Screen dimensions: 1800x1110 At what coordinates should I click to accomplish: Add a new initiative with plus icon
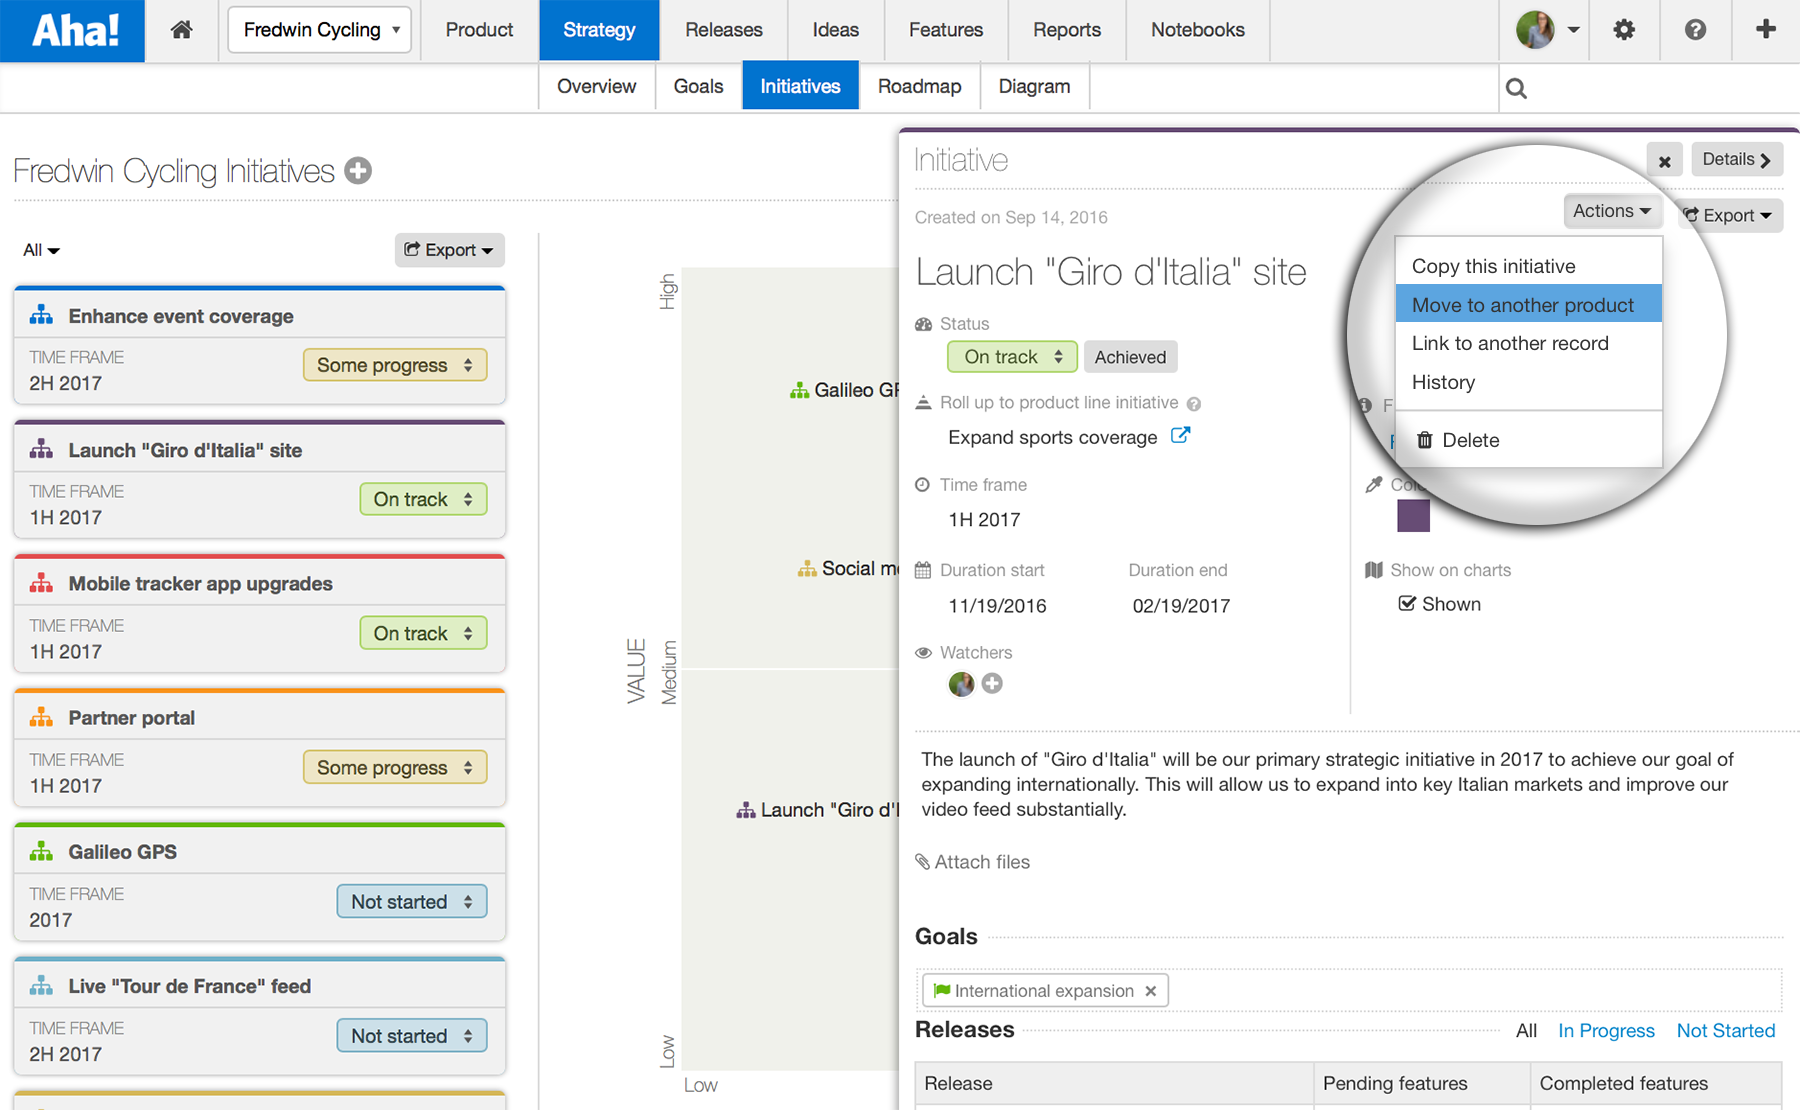(x=358, y=171)
